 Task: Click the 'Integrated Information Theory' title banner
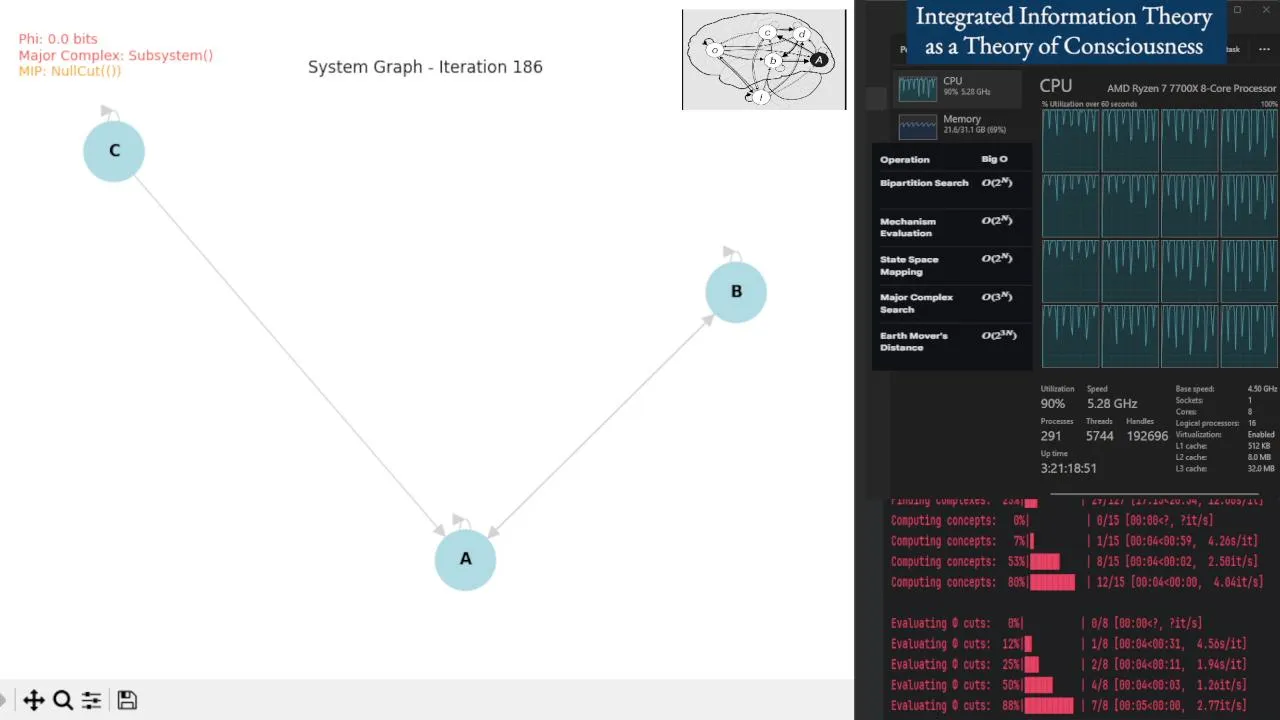click(1065, 31)
